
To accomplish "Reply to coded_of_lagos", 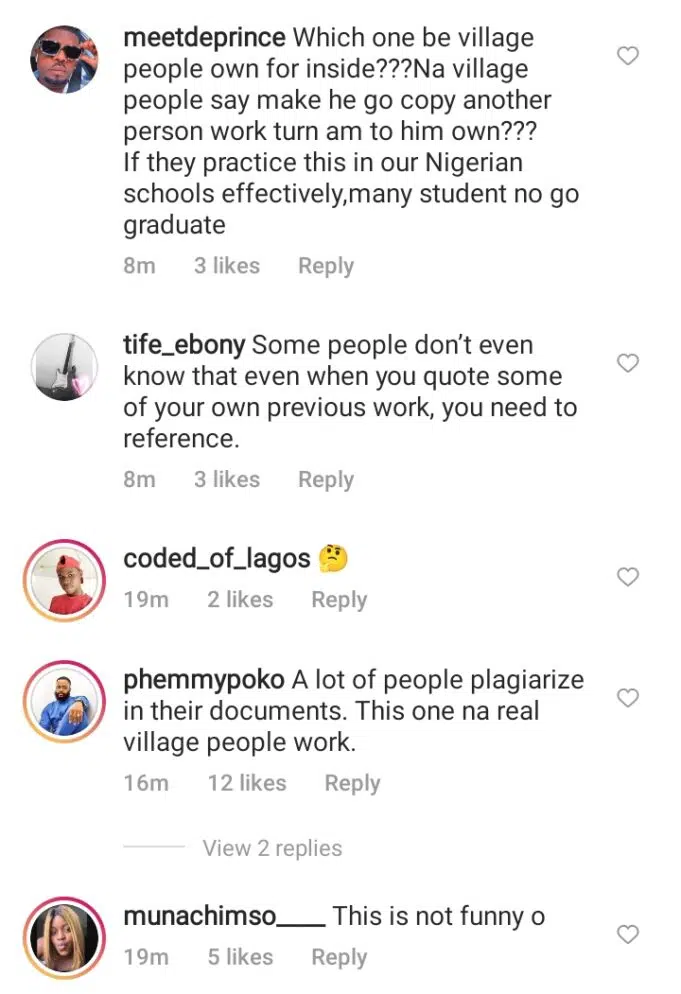I will coord(339,600).
